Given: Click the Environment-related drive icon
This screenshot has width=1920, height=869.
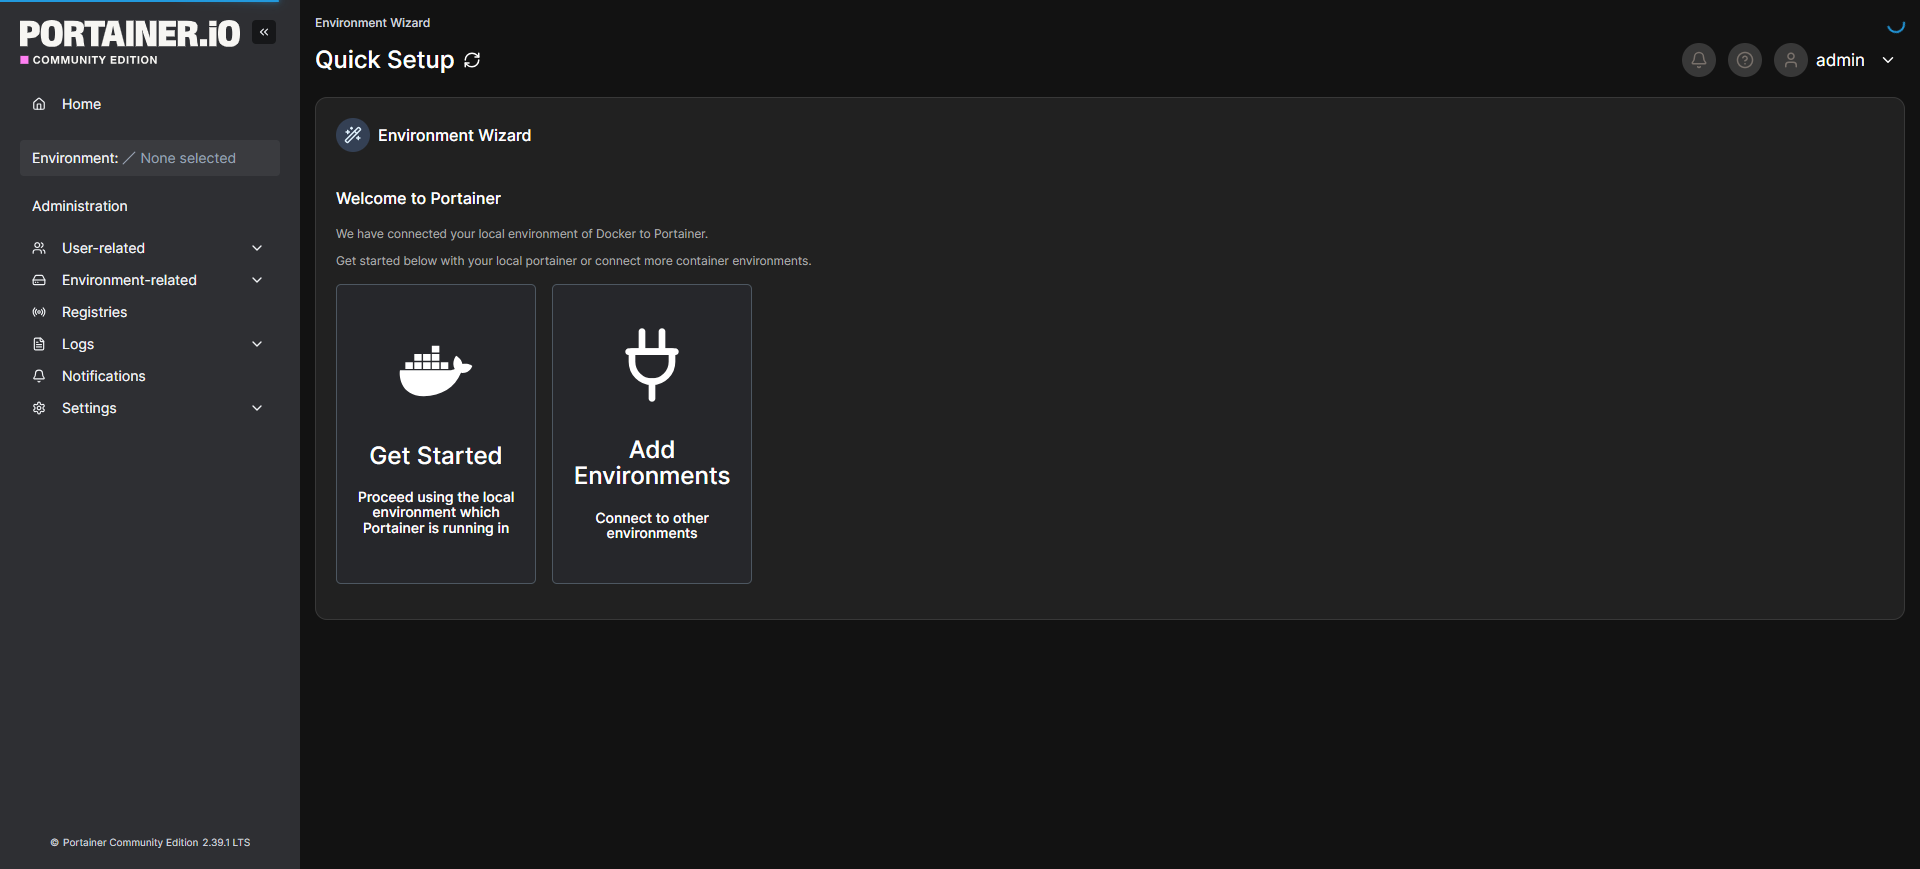Looking at the screenshot, I should tap(39, 280).
